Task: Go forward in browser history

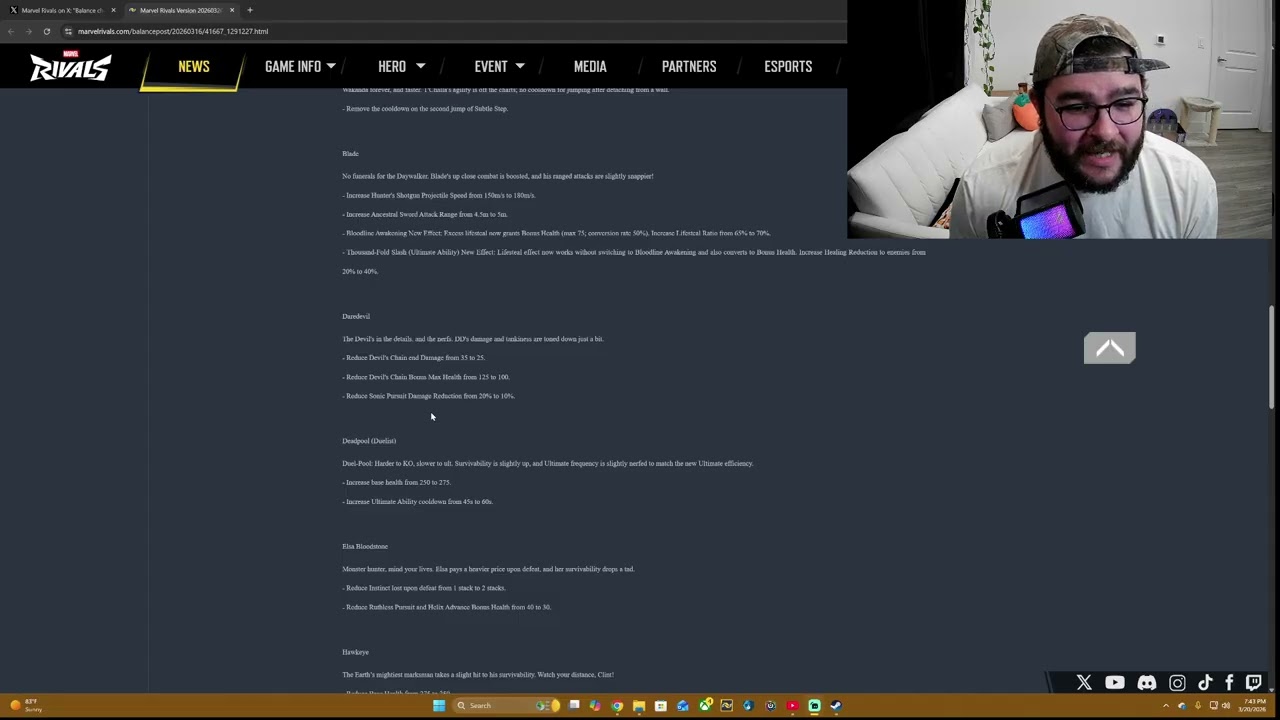Action: point(28,31)
